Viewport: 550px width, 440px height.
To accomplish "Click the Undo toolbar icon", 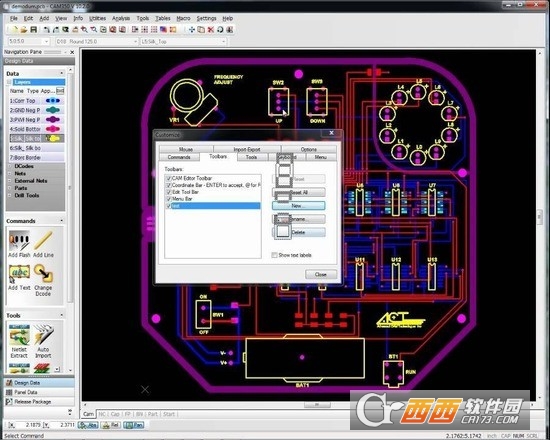I will click(46, 30).
